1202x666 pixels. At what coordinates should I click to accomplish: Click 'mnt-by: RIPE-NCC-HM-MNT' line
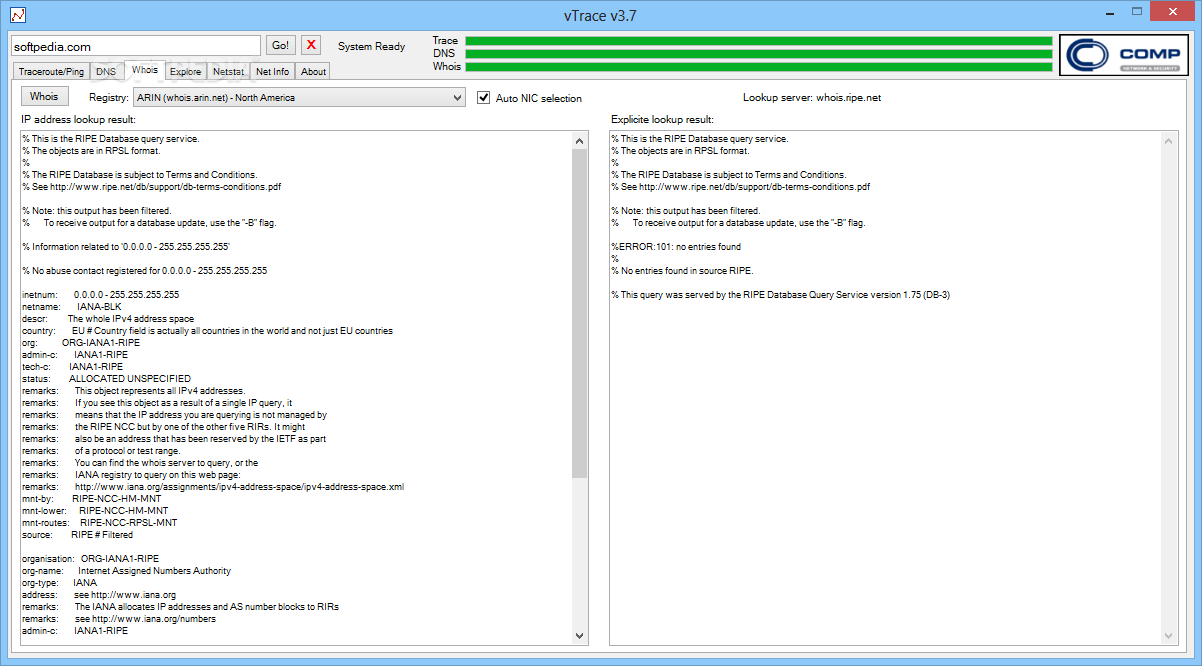(91, 498)
